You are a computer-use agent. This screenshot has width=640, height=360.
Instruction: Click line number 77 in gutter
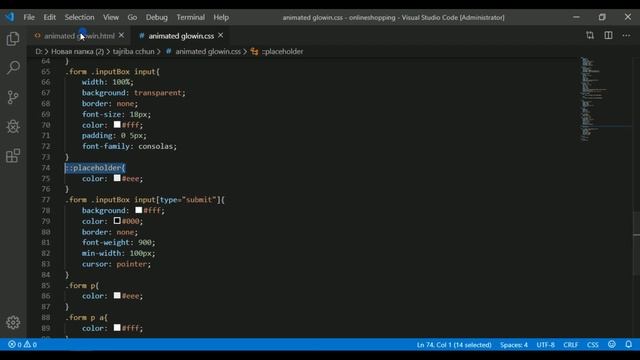(x=46, y=200)
